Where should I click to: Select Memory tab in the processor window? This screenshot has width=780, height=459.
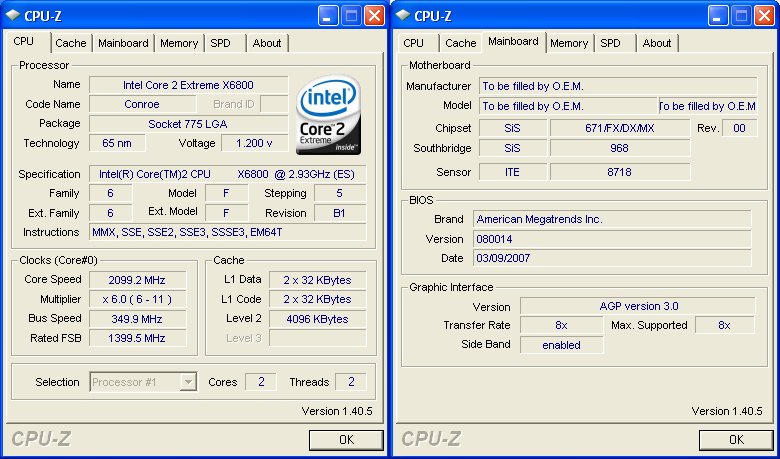coord(179,43)
